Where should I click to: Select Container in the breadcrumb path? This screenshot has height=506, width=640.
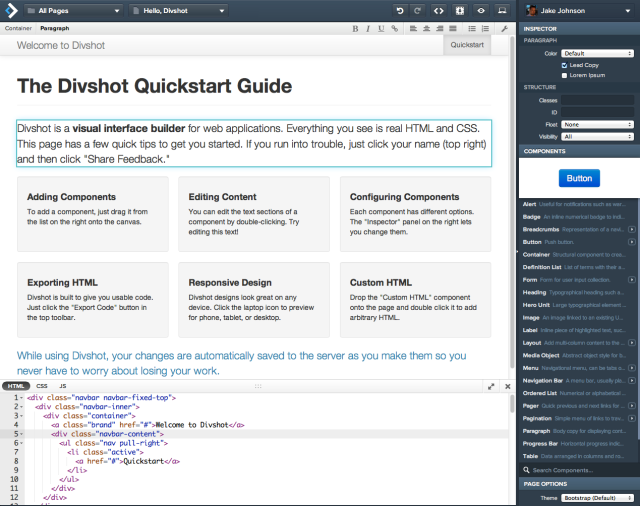pos(18,28)
